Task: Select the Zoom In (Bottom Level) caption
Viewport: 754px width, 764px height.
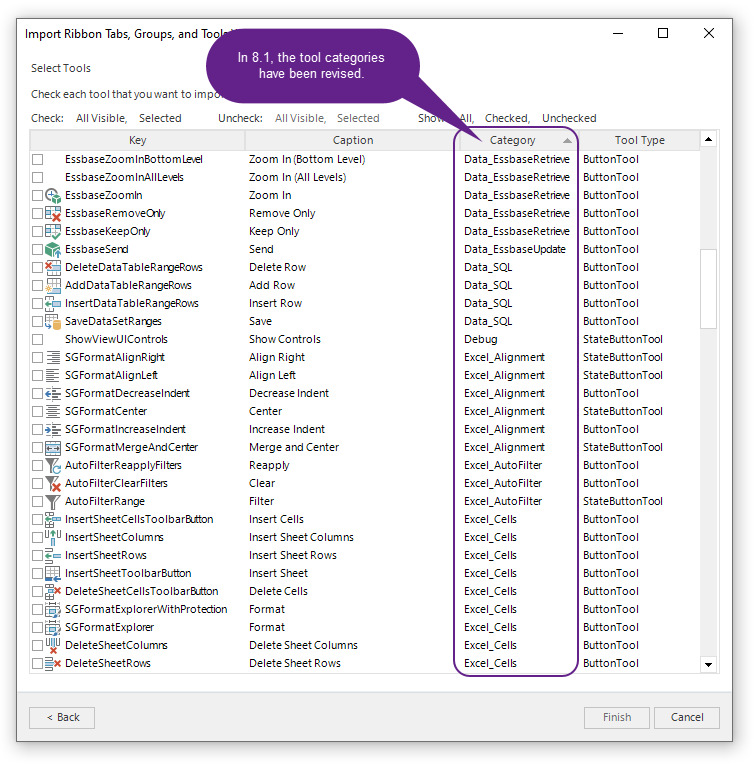Action: (307, 160)
